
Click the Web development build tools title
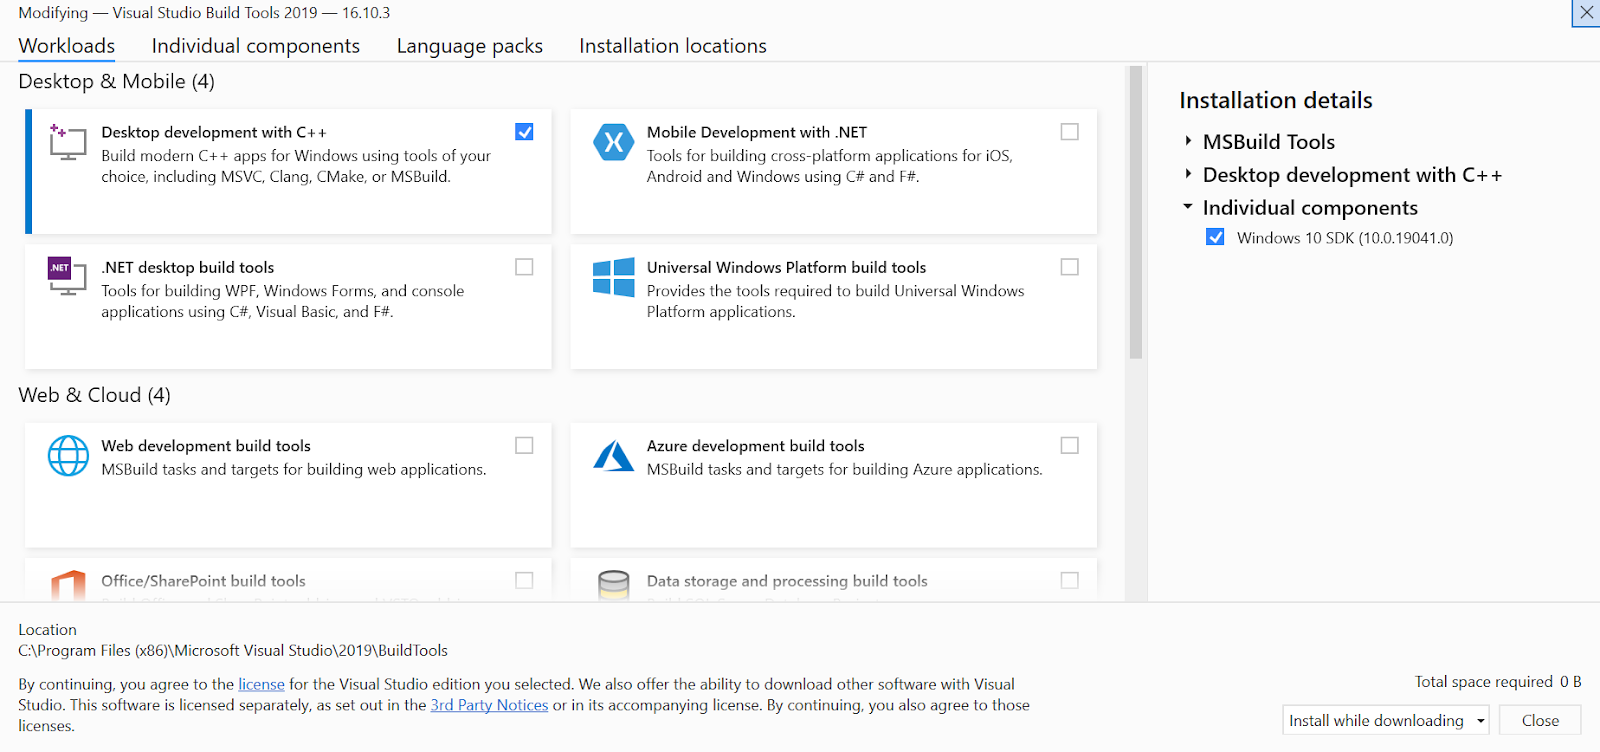(206, 445)
